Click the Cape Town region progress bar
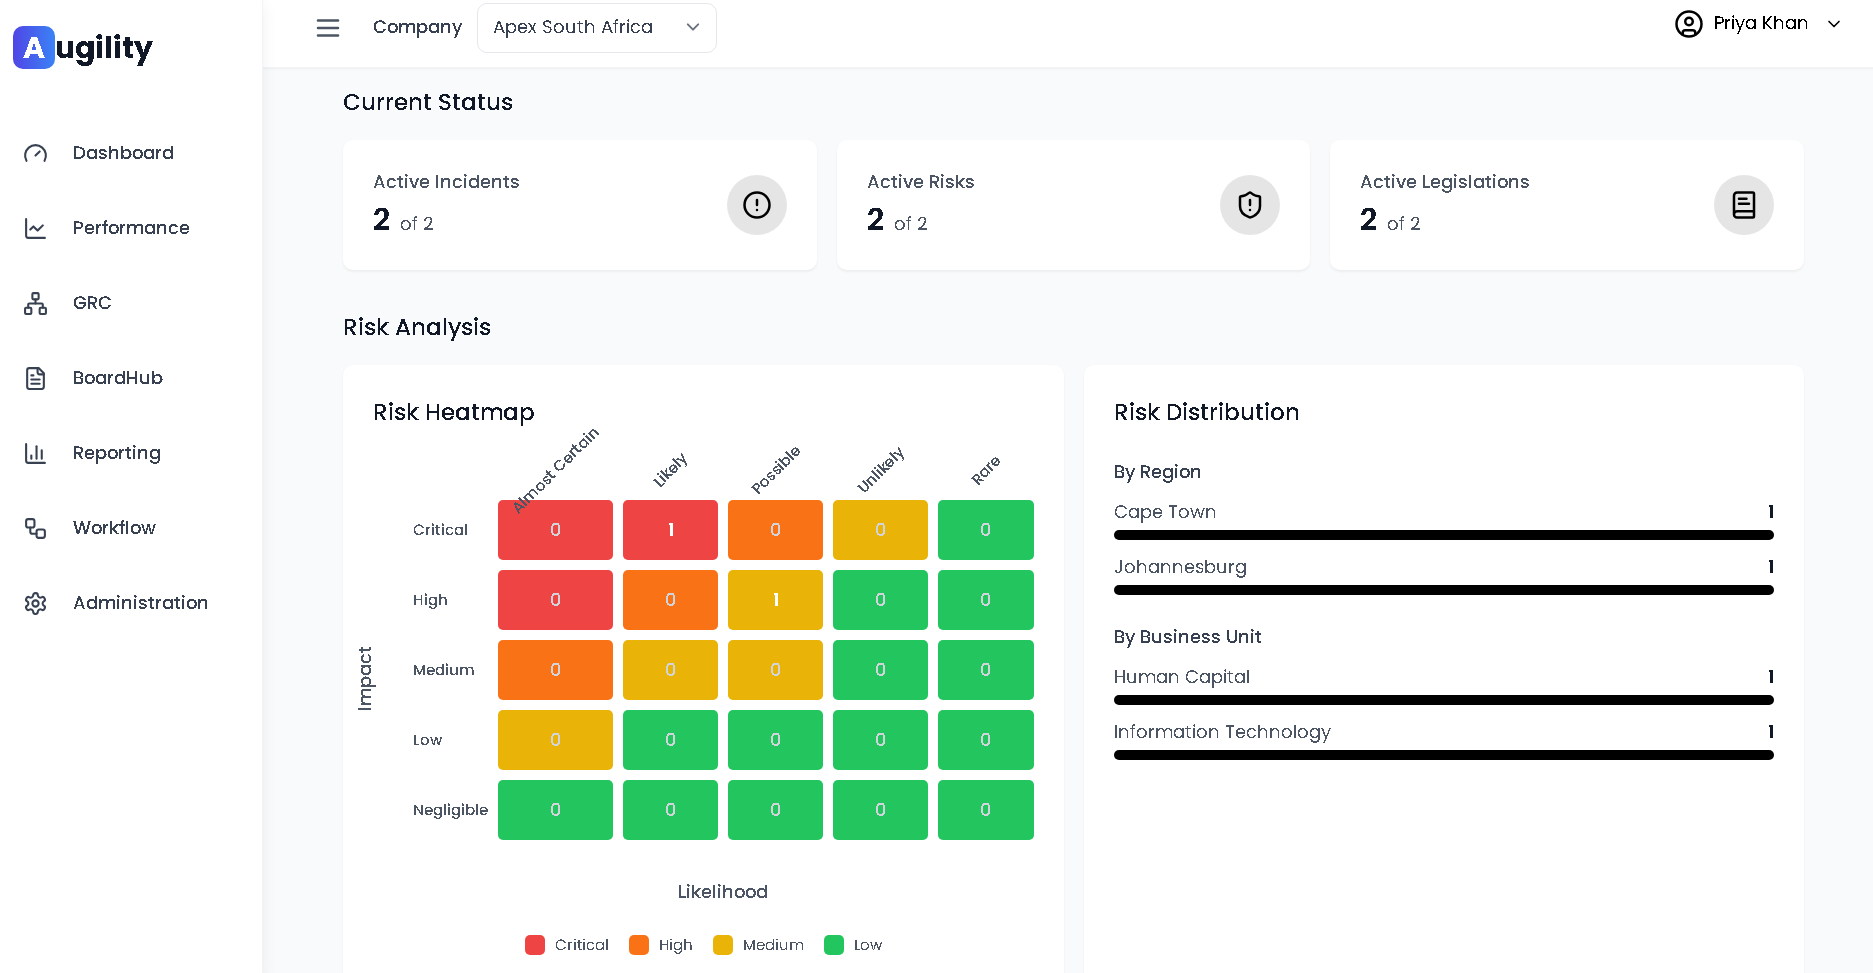The height and width of the screenshot is (973, 1873). click(x=1443, y=535)
